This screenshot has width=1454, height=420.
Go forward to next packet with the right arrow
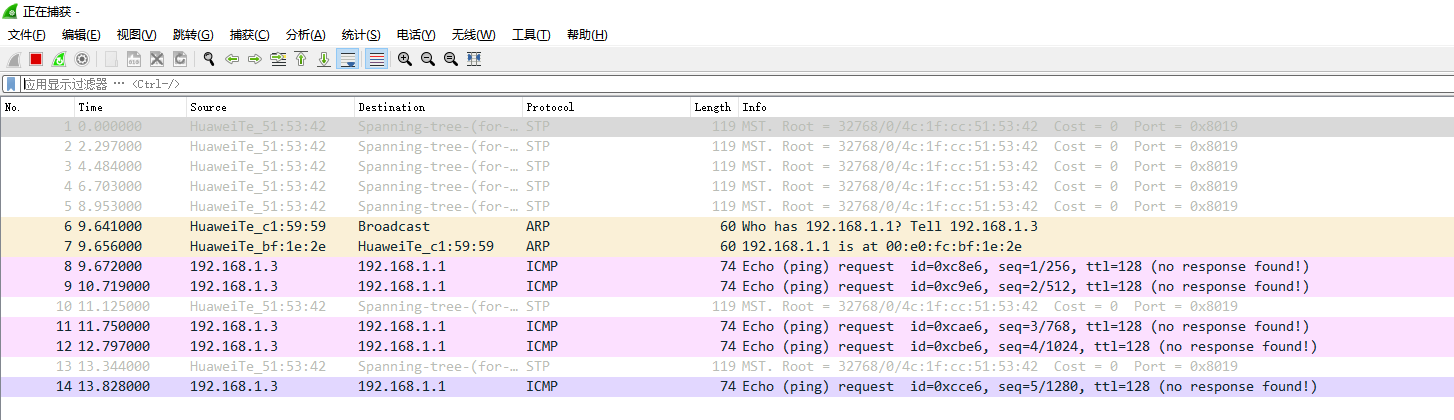coord(254,59)
